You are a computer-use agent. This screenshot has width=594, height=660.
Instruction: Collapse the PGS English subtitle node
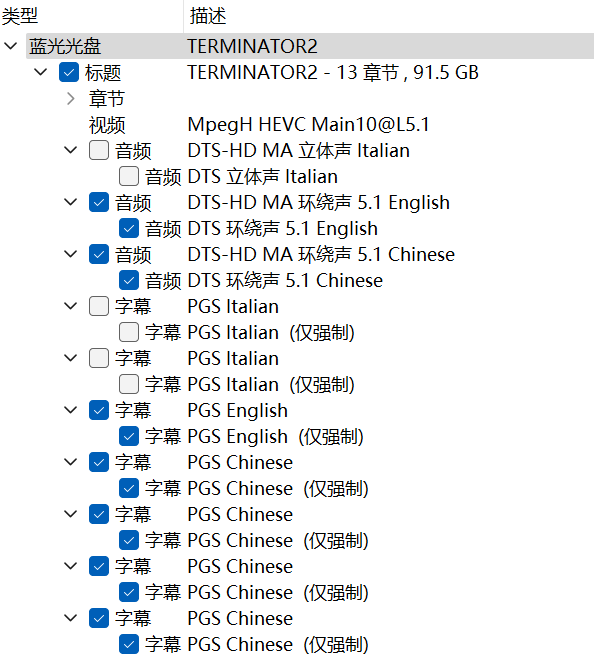70,410
